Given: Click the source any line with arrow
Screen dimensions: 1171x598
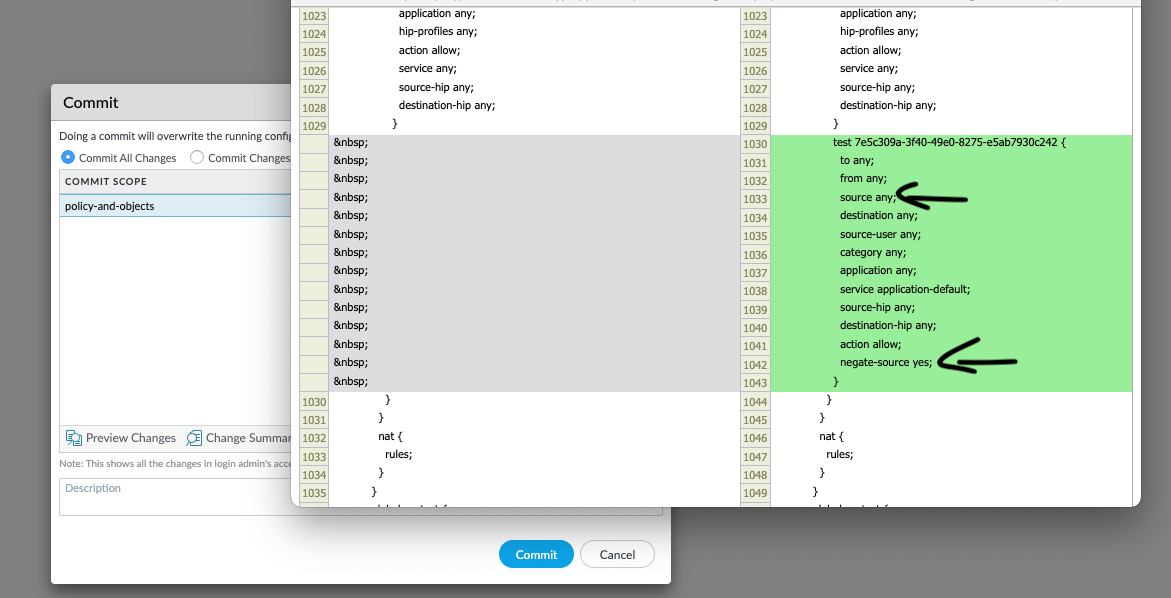Looking at the screenshot, I should pyautogui.click(x=866, y=197).
